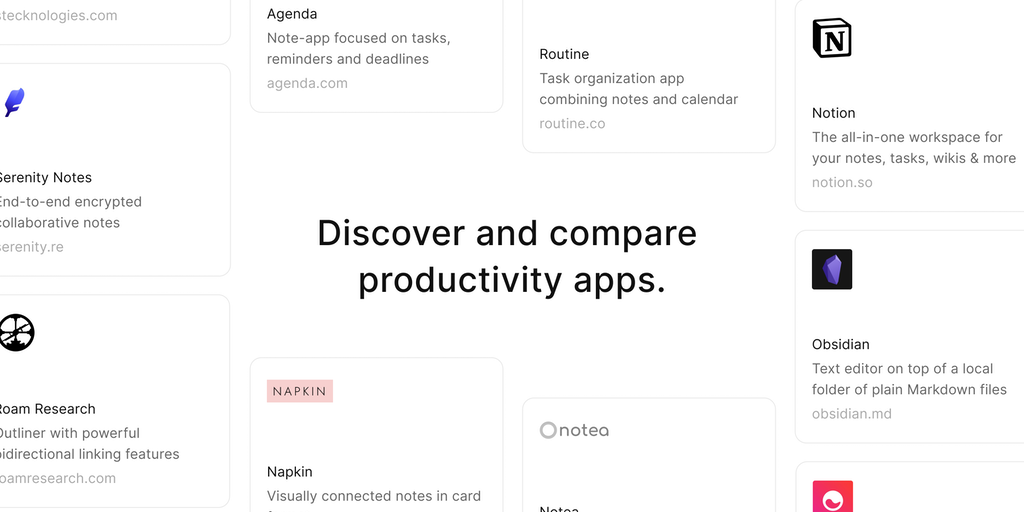1024x512 pixels.
Task: Visit the obsidian.md link
Action: click(x=851, y=414)
